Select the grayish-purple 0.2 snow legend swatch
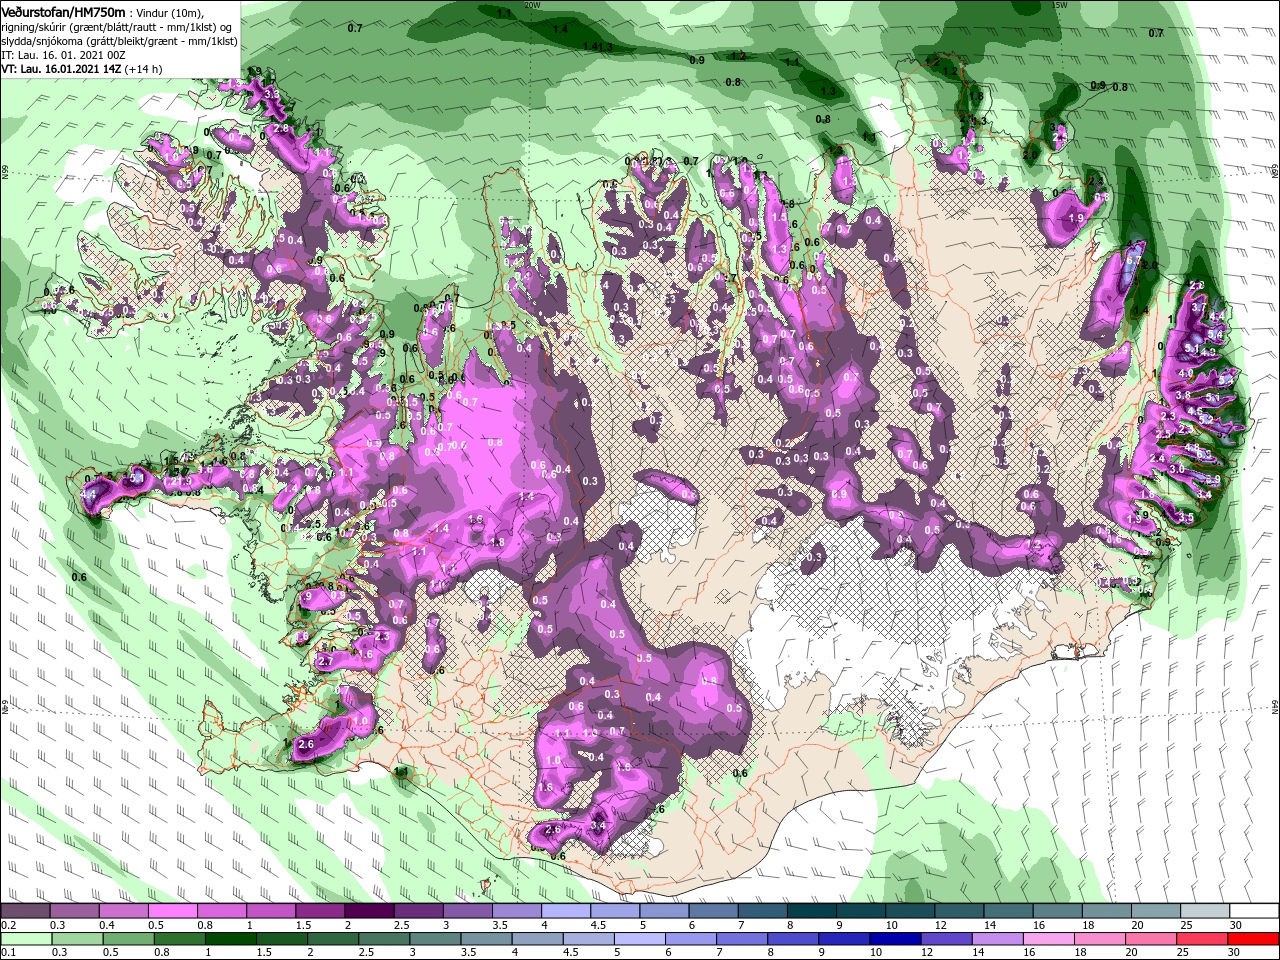This screenshot has width=1280, height=960. click(25, 911)
